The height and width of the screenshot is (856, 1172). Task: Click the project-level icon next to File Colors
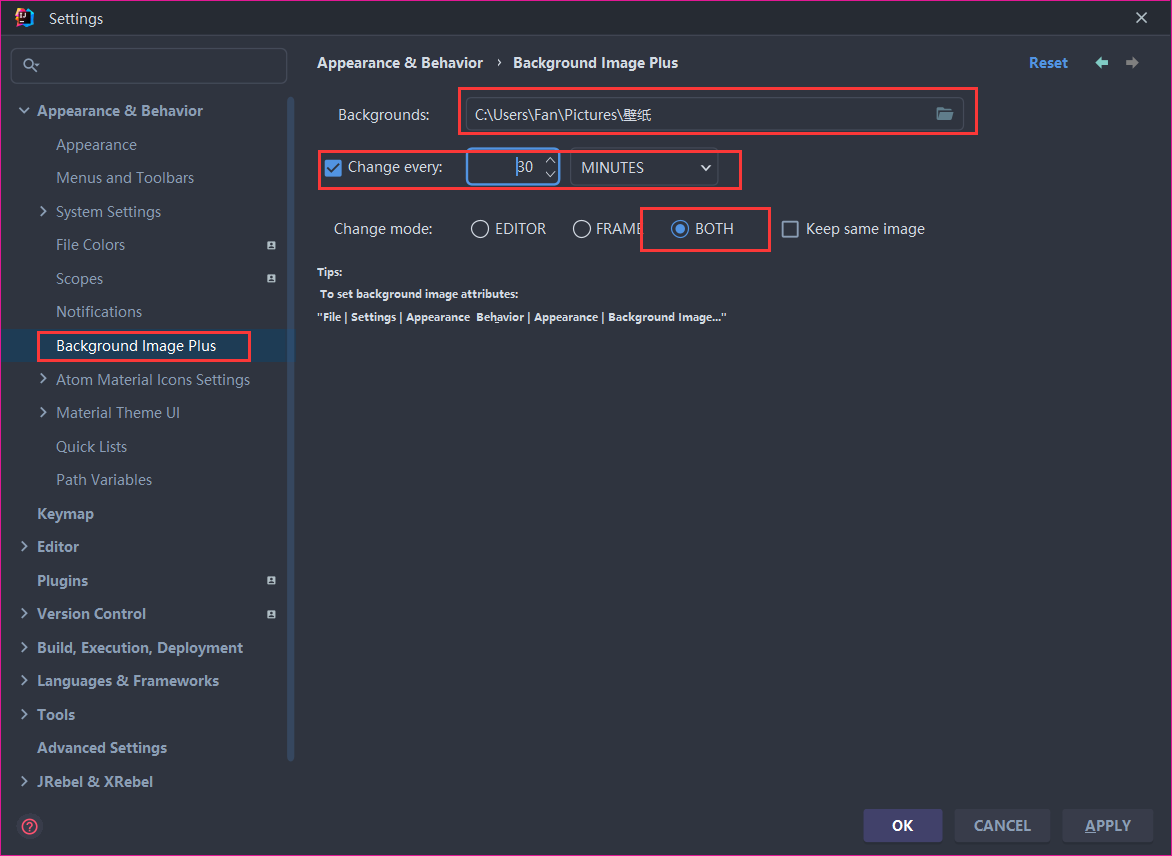[271, 245]
